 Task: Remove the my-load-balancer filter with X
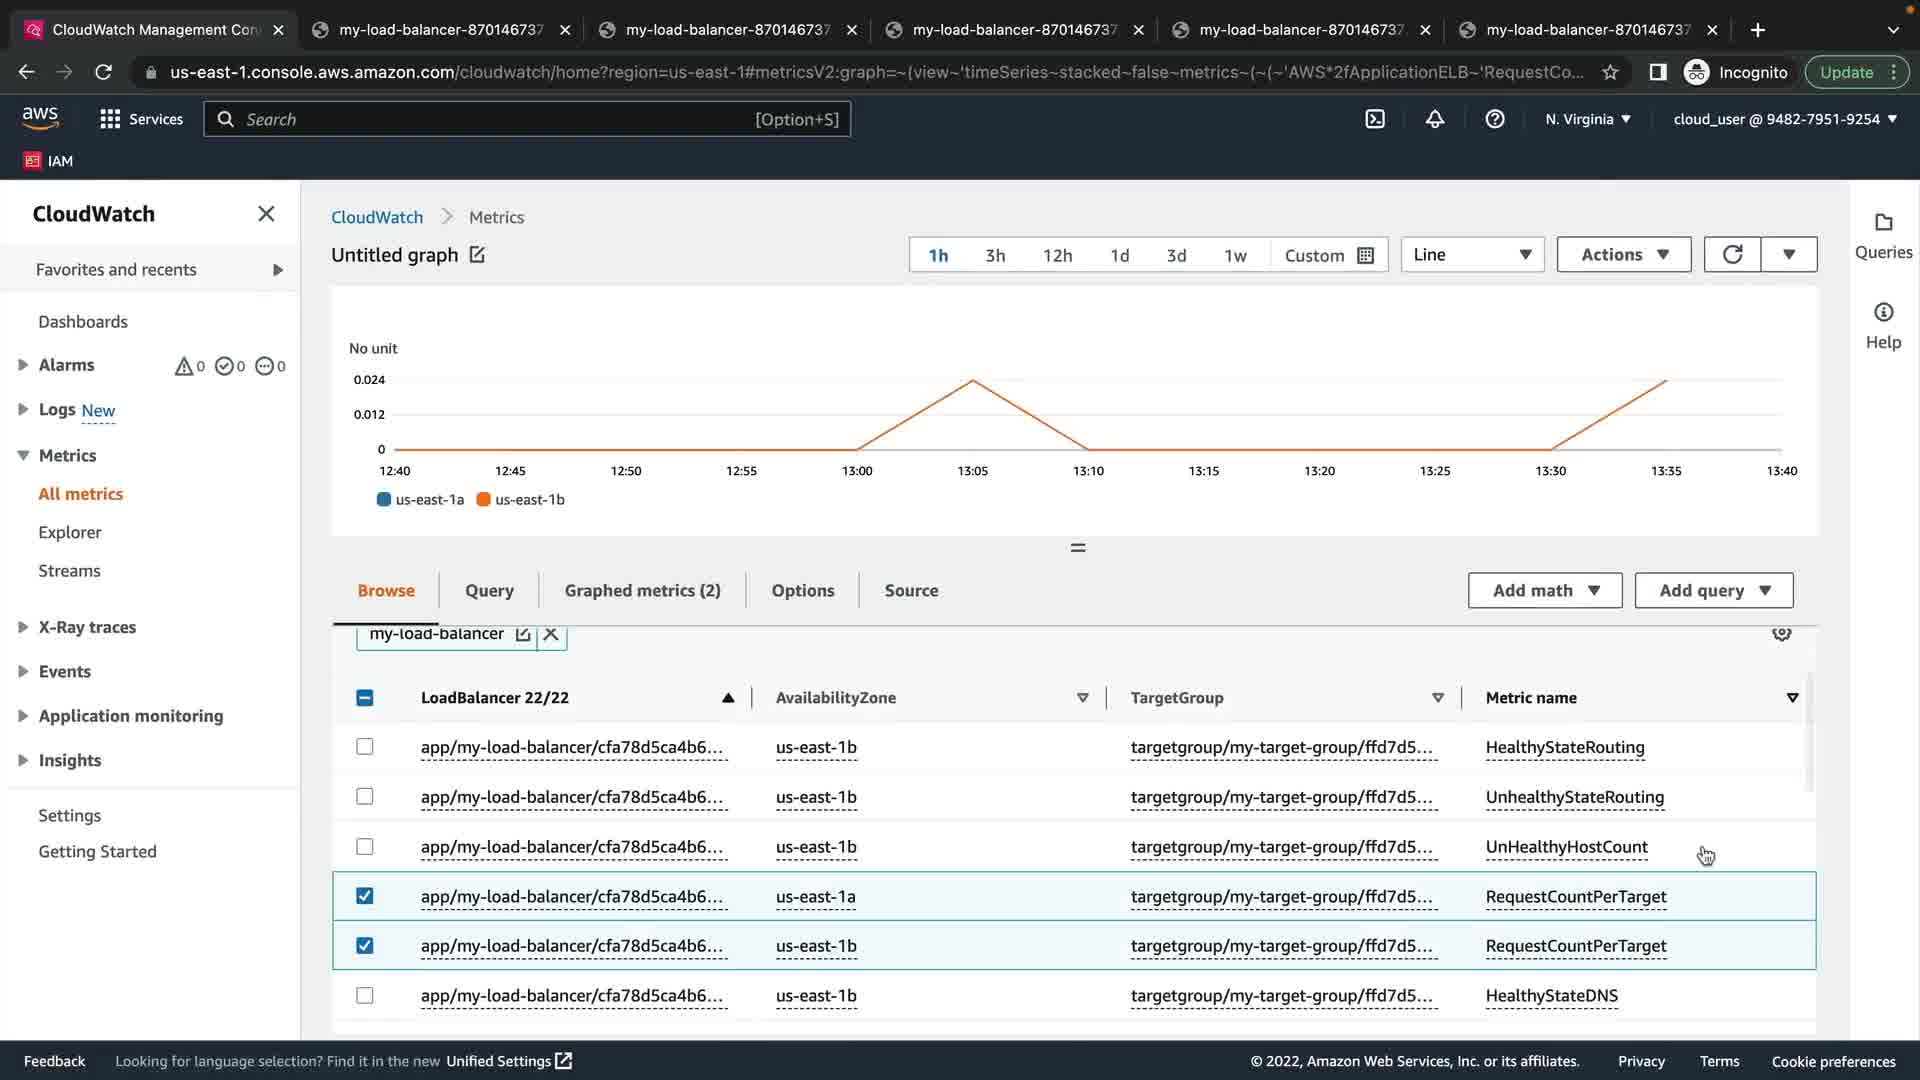pos(551,634)
